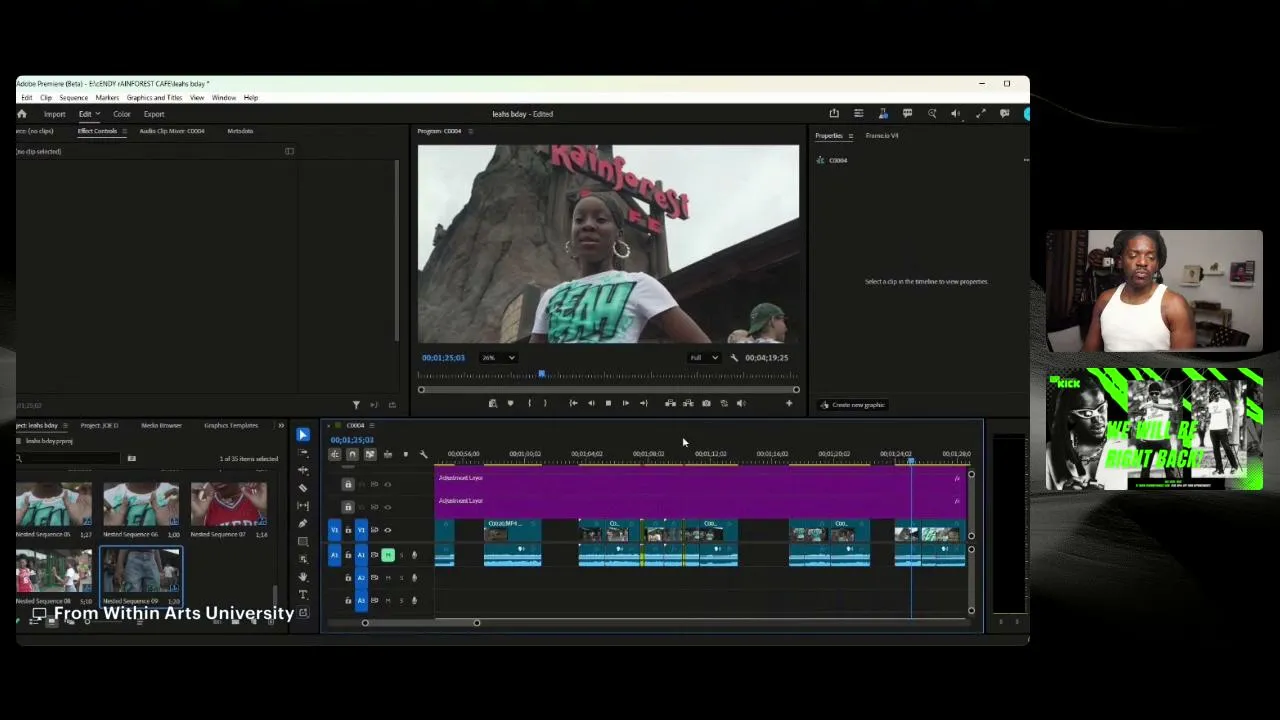The width and height of the screenshot is (1280, 720).
Task: Open the playback resolution Full dropdown
Action: (704, 358)
